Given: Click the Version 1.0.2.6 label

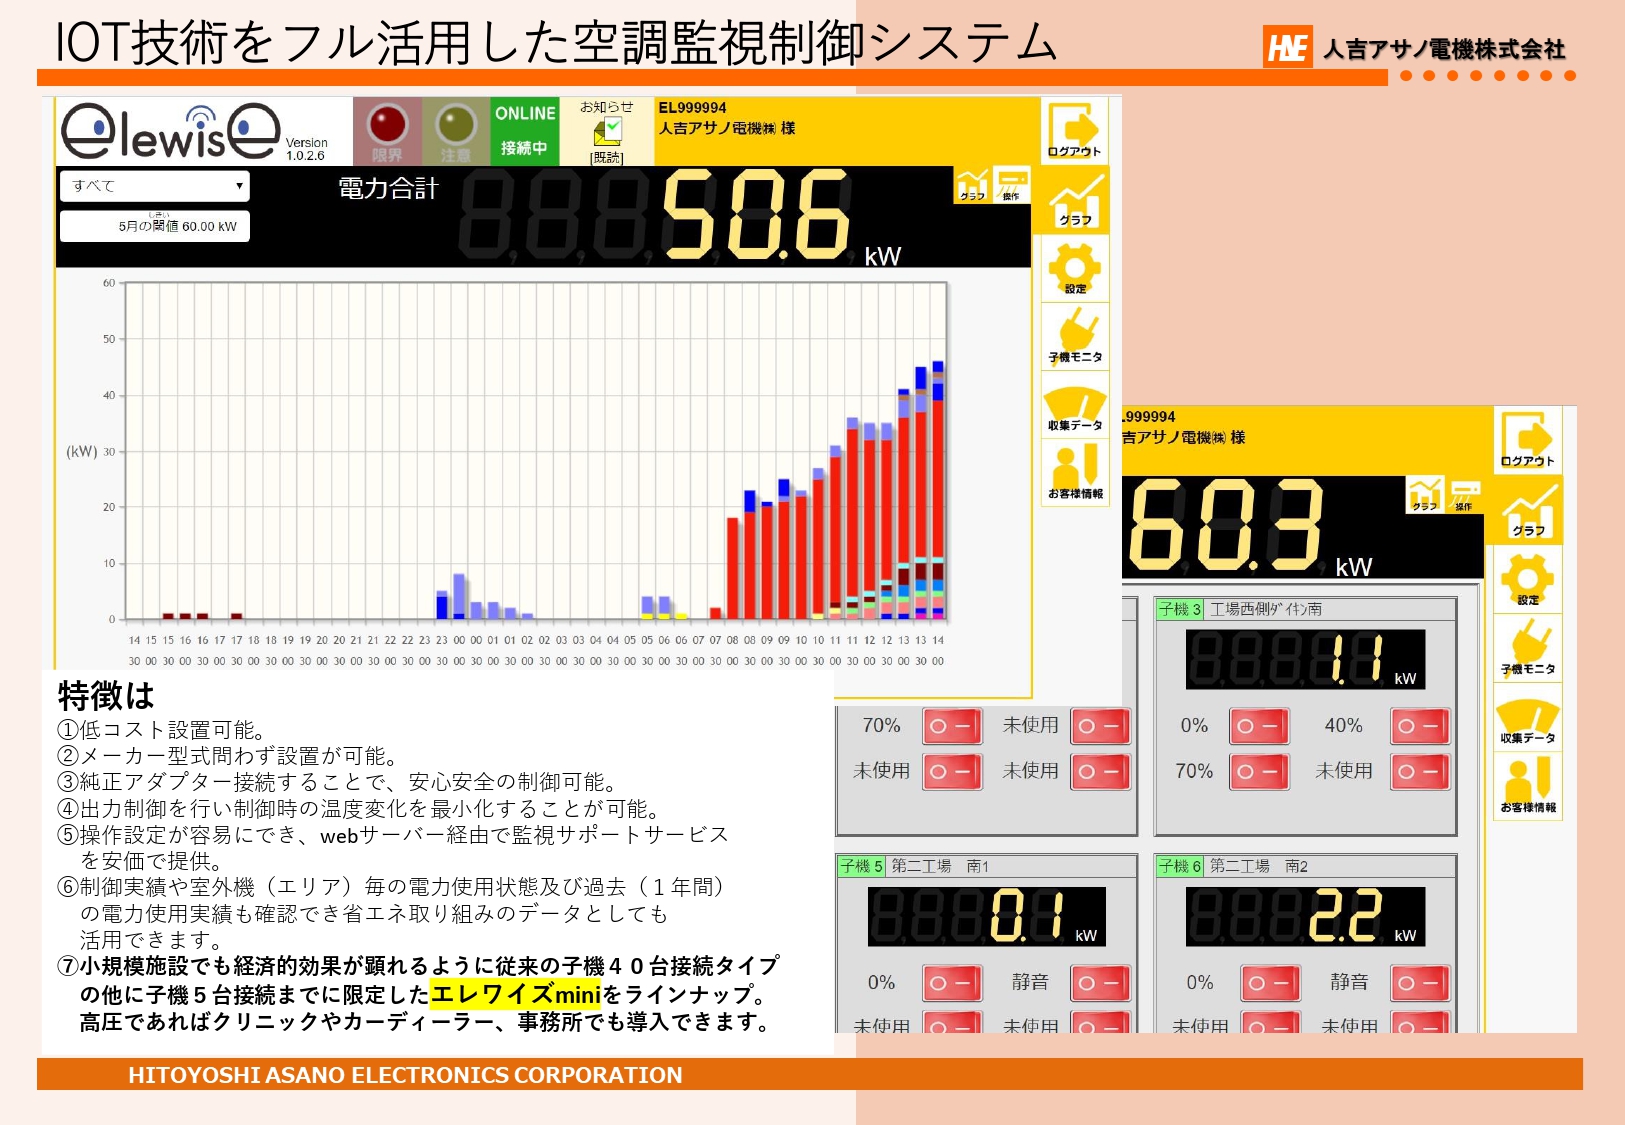Looking at the screenshot, I should tap(306, 149).
